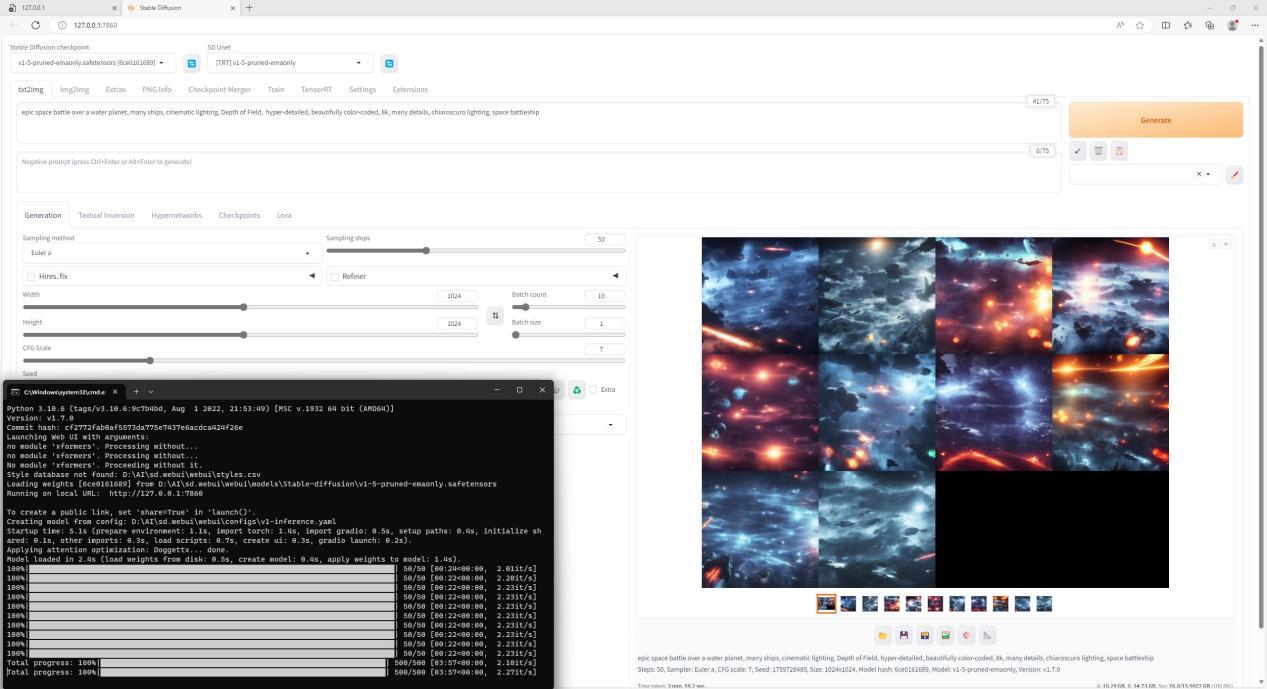
Task: Click the checkmark apply-prompt icon under Generate
Action: 1077,151
